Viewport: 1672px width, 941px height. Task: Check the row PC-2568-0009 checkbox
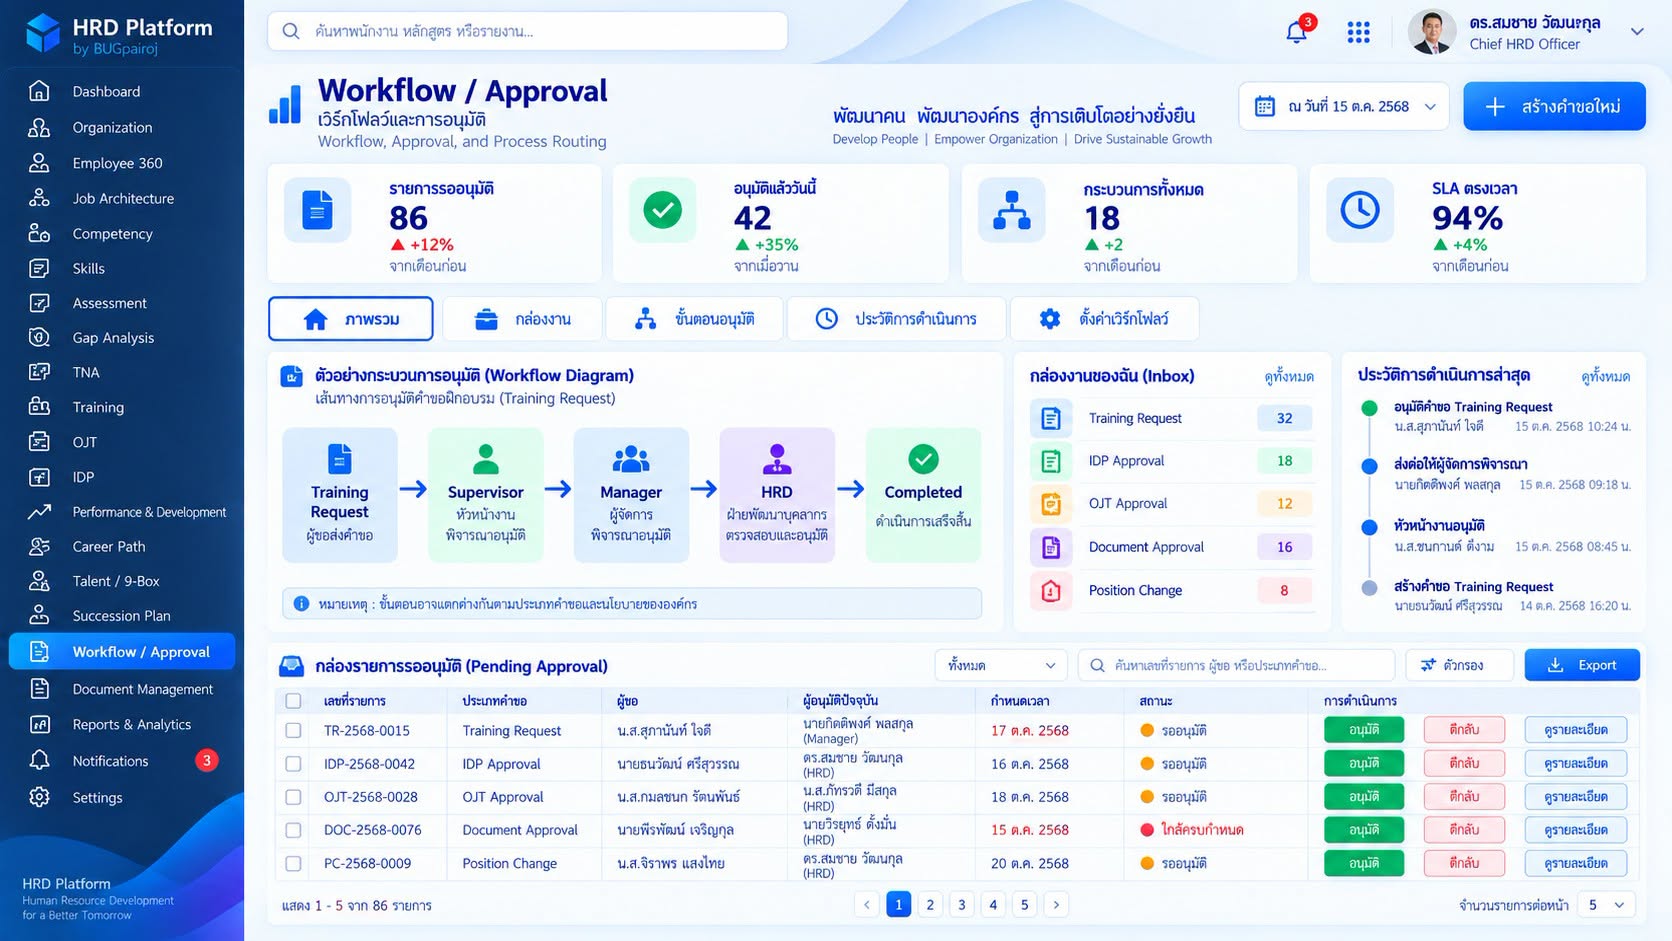click(293, 863)
